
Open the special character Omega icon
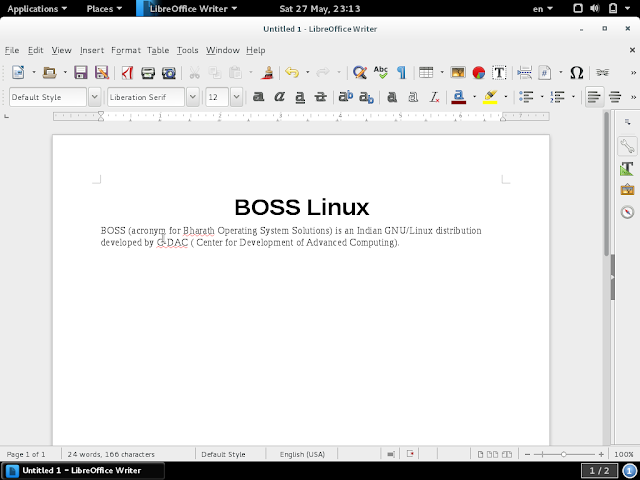[x=576, y=73]
